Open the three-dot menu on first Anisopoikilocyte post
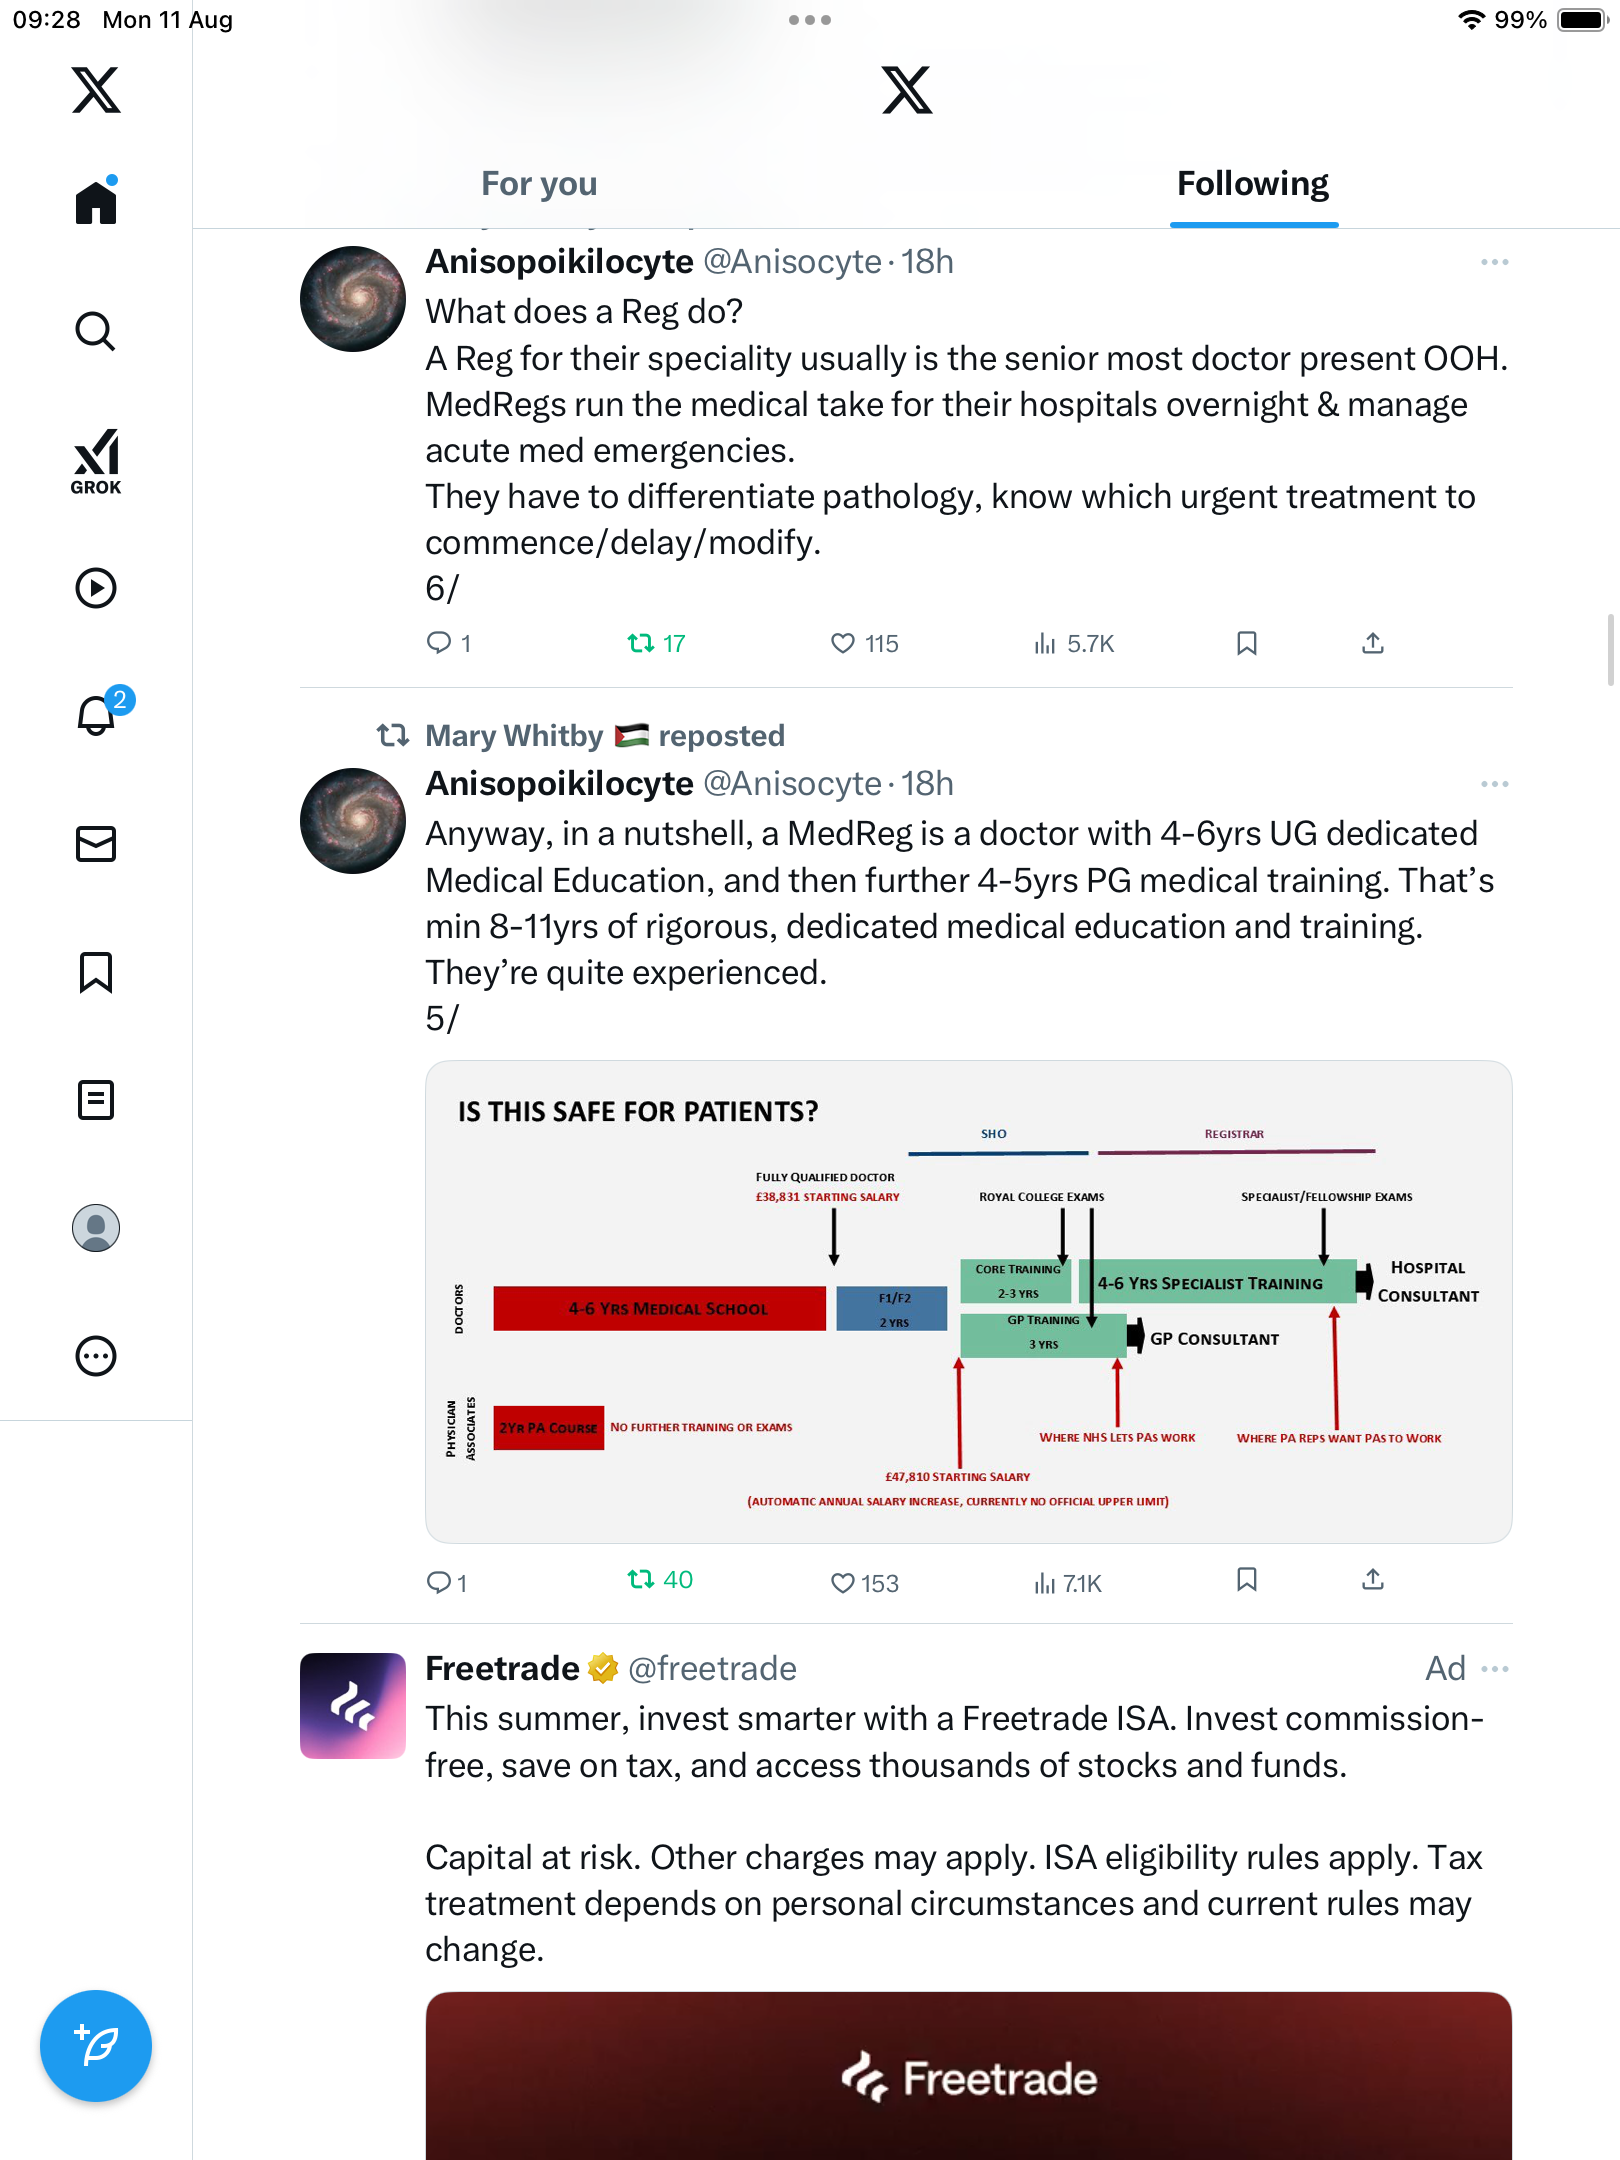1620x2160 pixels. (1495, 262)
